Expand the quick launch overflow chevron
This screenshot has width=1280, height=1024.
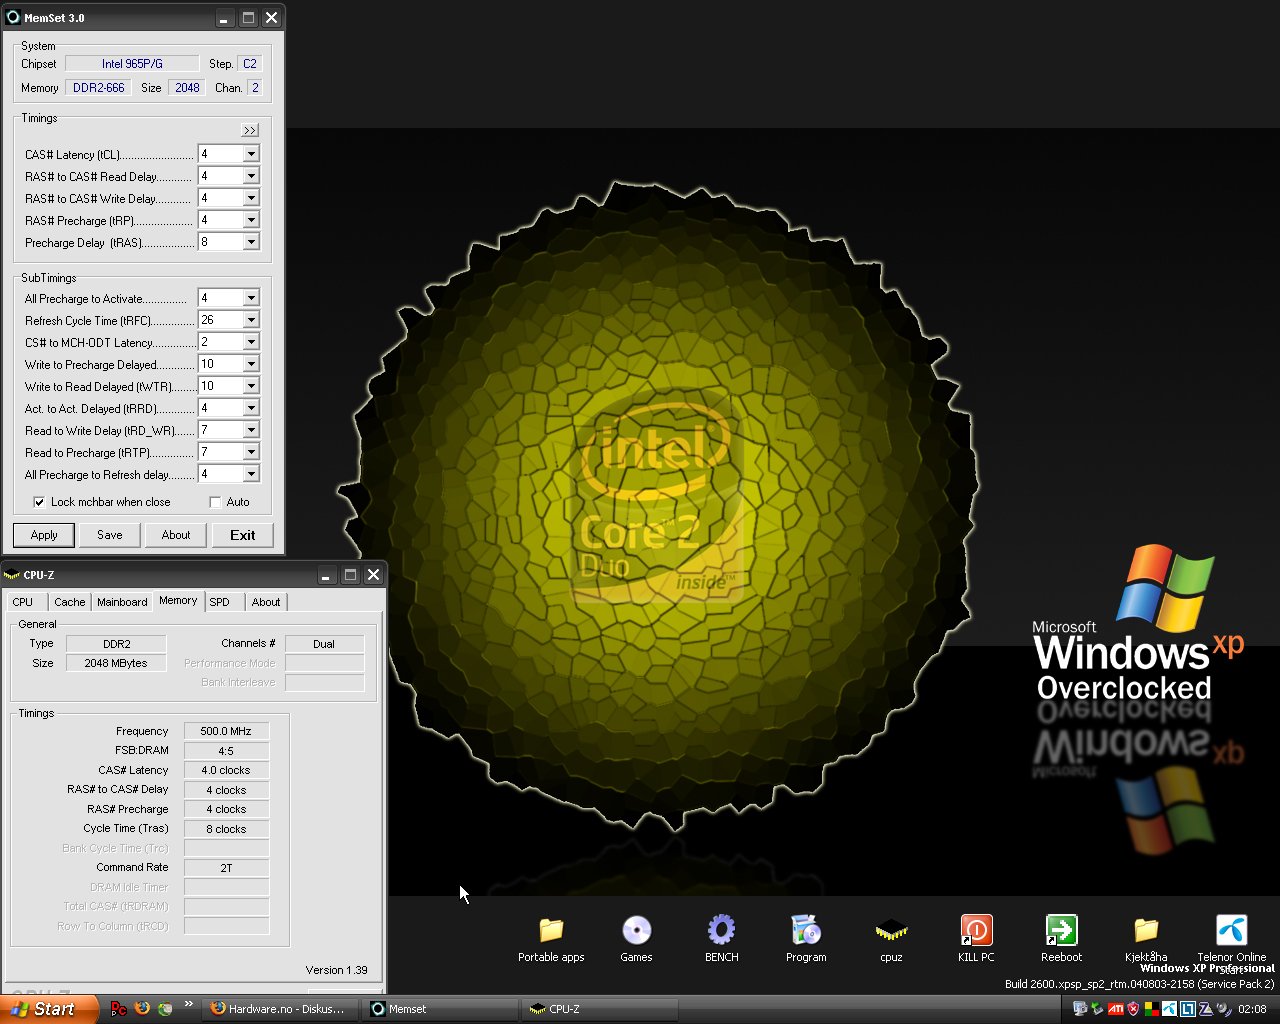pos(188,1005)
